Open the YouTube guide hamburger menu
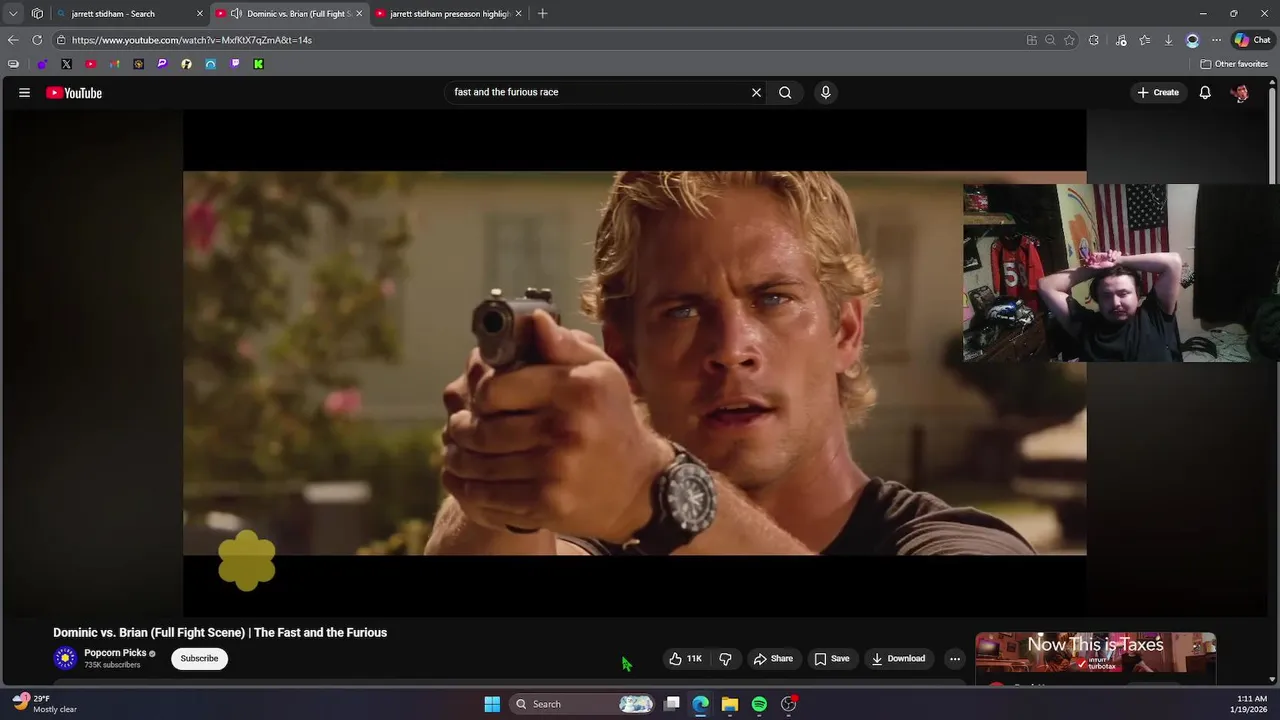The image size is (1280, 720). click(x=24, y=92)
